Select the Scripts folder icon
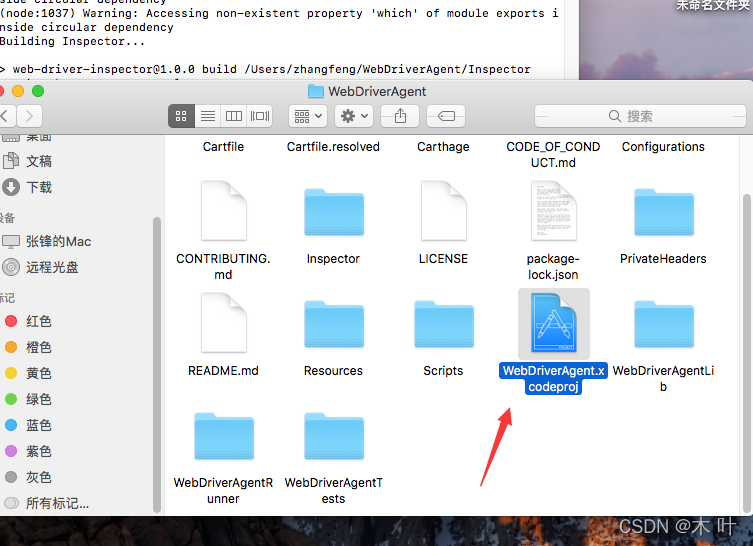 pyautogui.click(x=444, y=324)
